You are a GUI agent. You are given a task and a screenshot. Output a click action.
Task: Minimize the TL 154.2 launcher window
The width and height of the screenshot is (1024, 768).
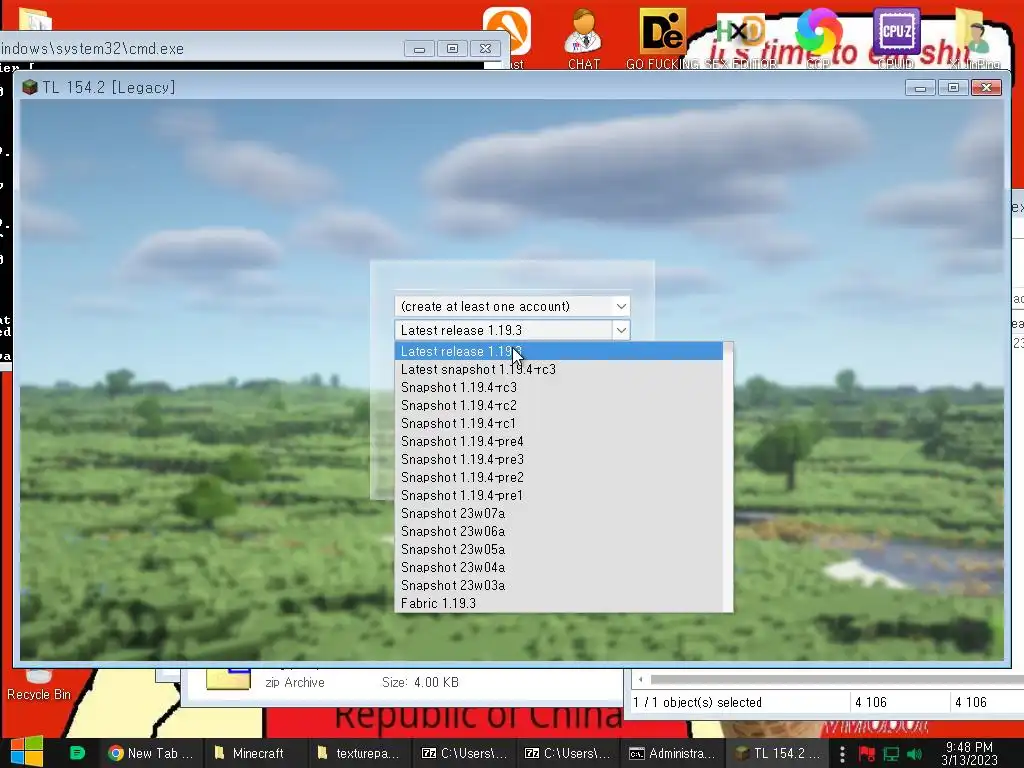(920, 88)
